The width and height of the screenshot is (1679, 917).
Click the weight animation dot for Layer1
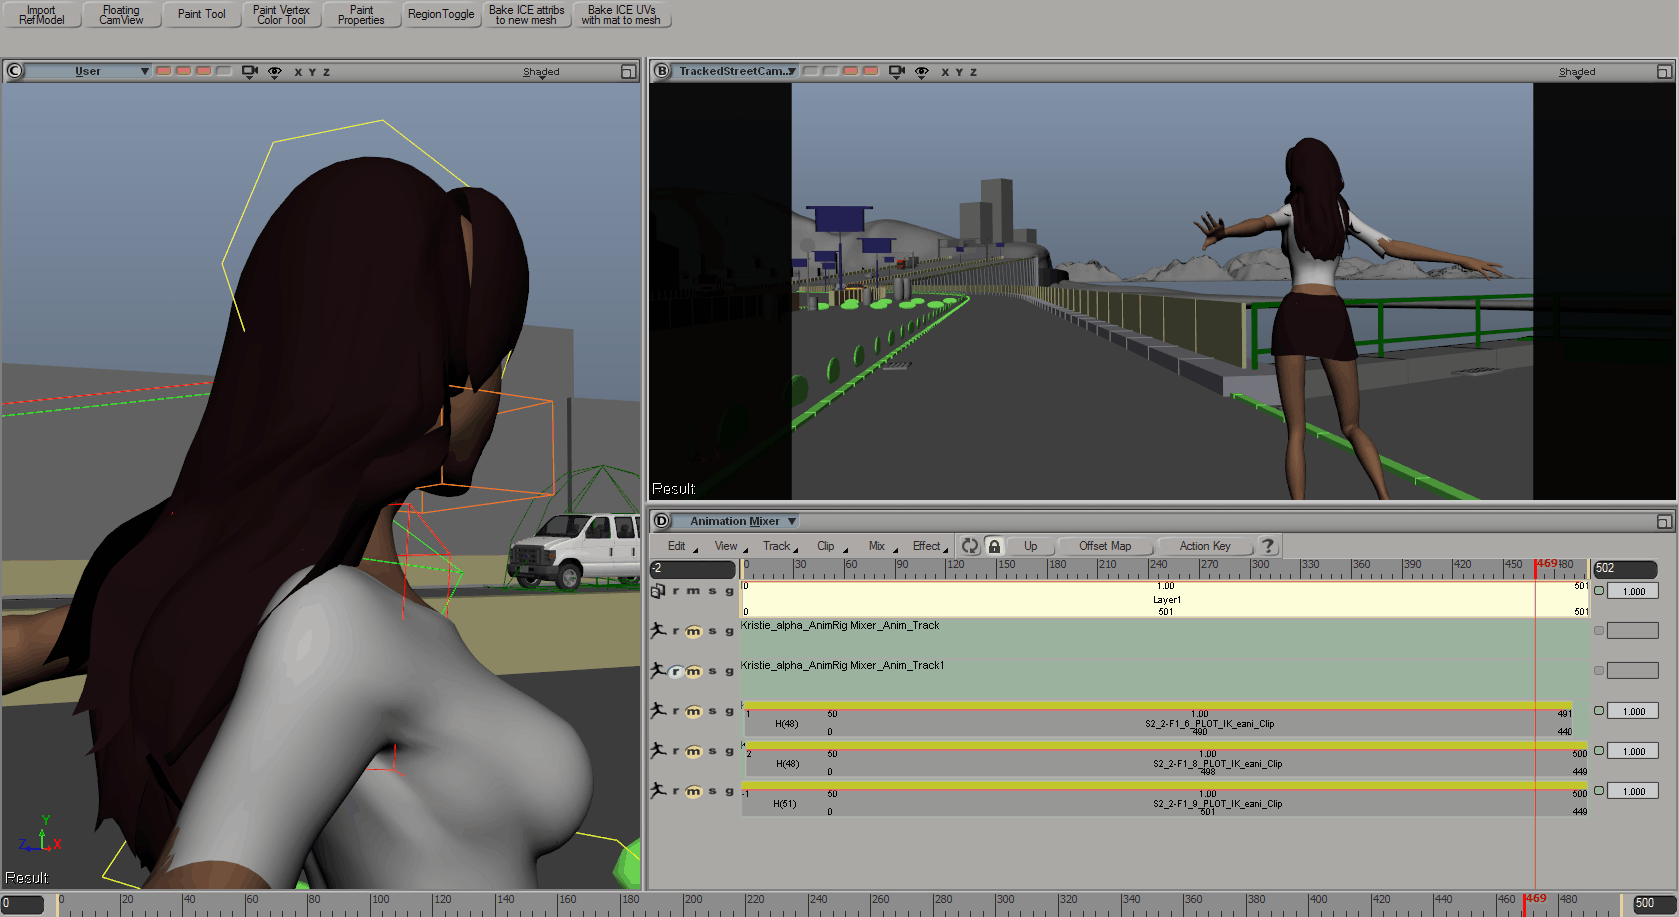(x=1599, y=591)
